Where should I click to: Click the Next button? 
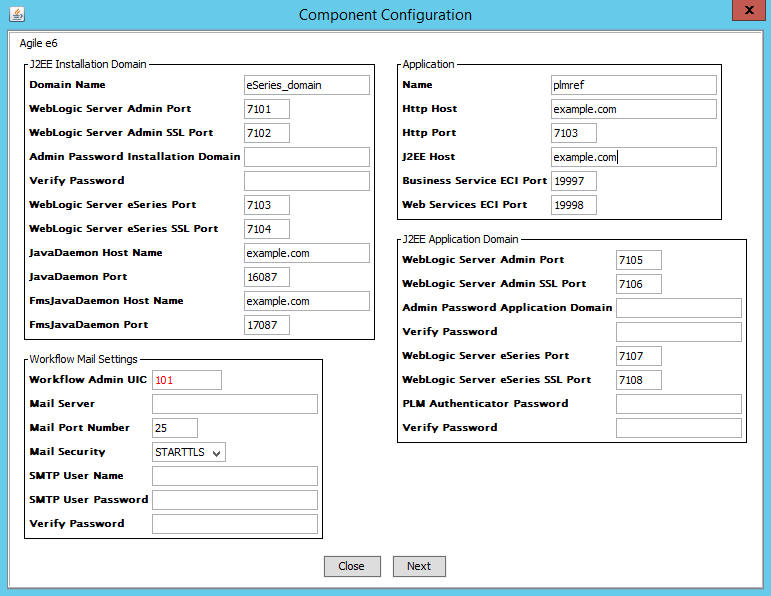pyautogui.click(x=419, y=566)
